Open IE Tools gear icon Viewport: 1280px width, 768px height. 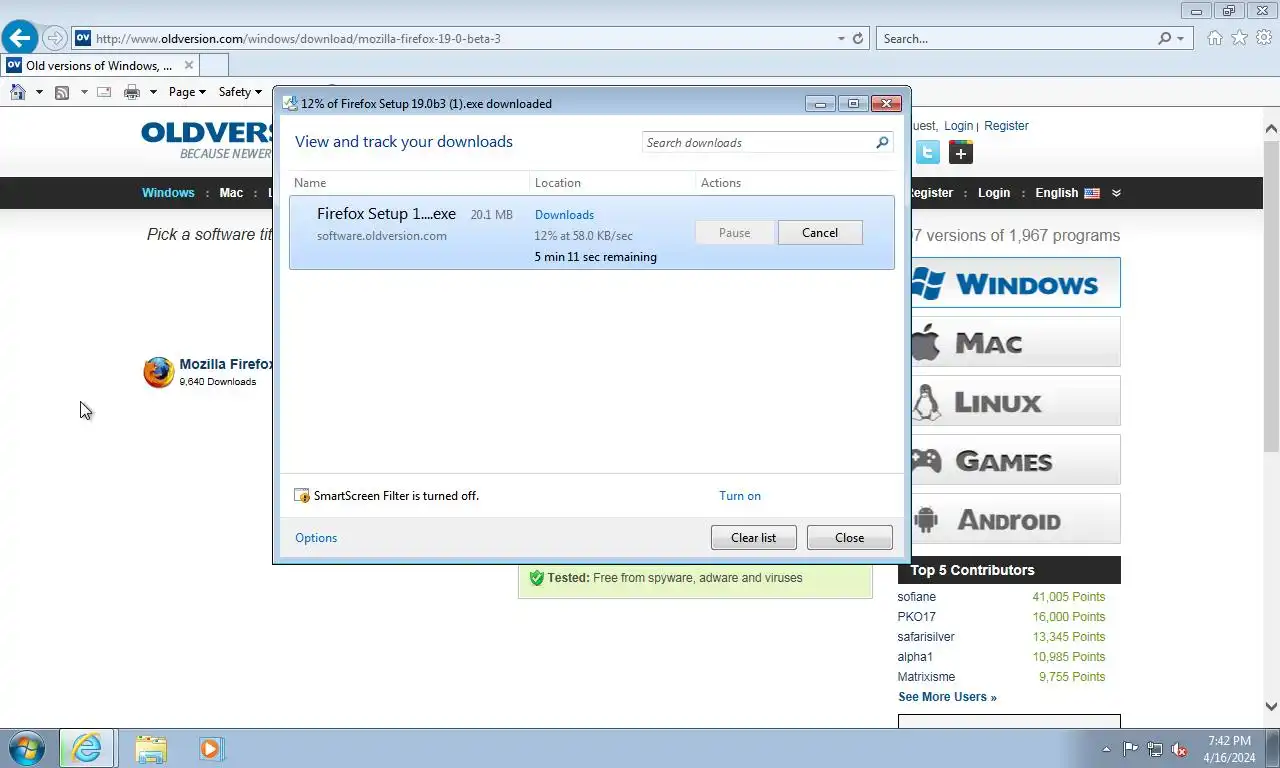tap(1264, 38)
